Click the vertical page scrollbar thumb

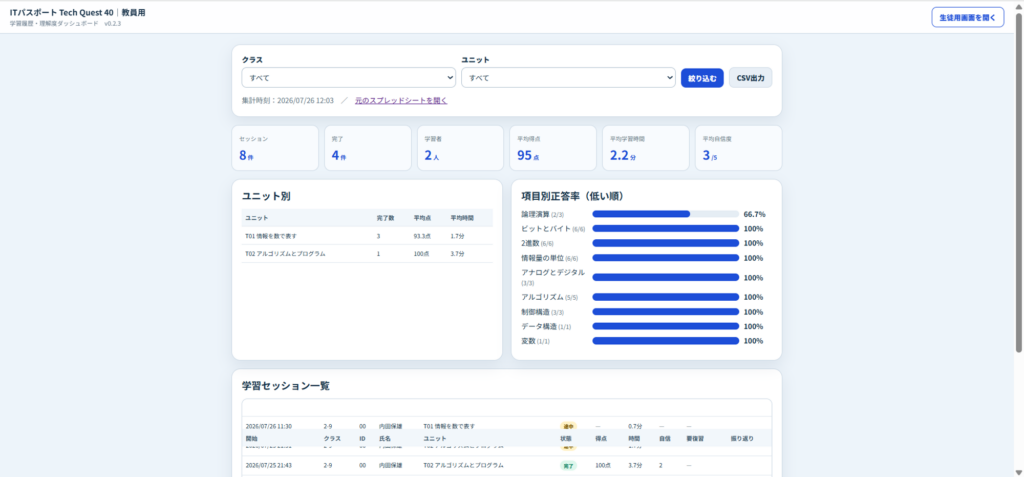(1019, 183)
